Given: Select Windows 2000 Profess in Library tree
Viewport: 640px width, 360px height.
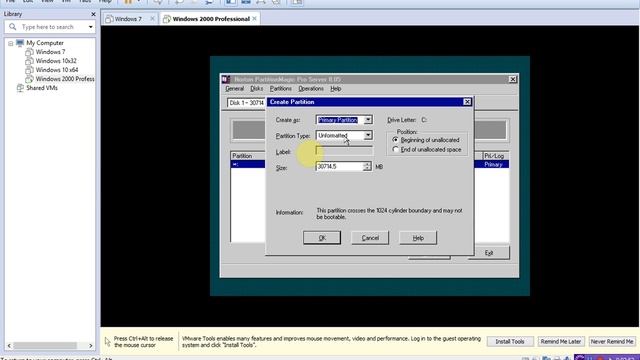Looking at the screenshot, I should click(65, 79).
